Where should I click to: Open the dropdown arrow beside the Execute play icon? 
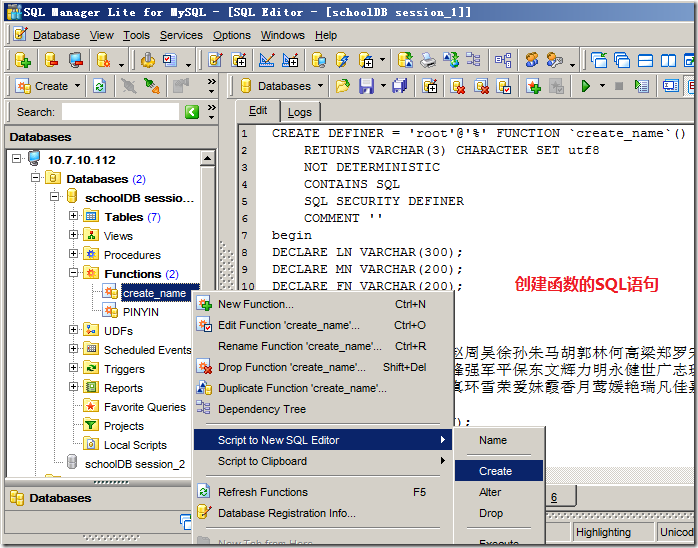(602, 85)
